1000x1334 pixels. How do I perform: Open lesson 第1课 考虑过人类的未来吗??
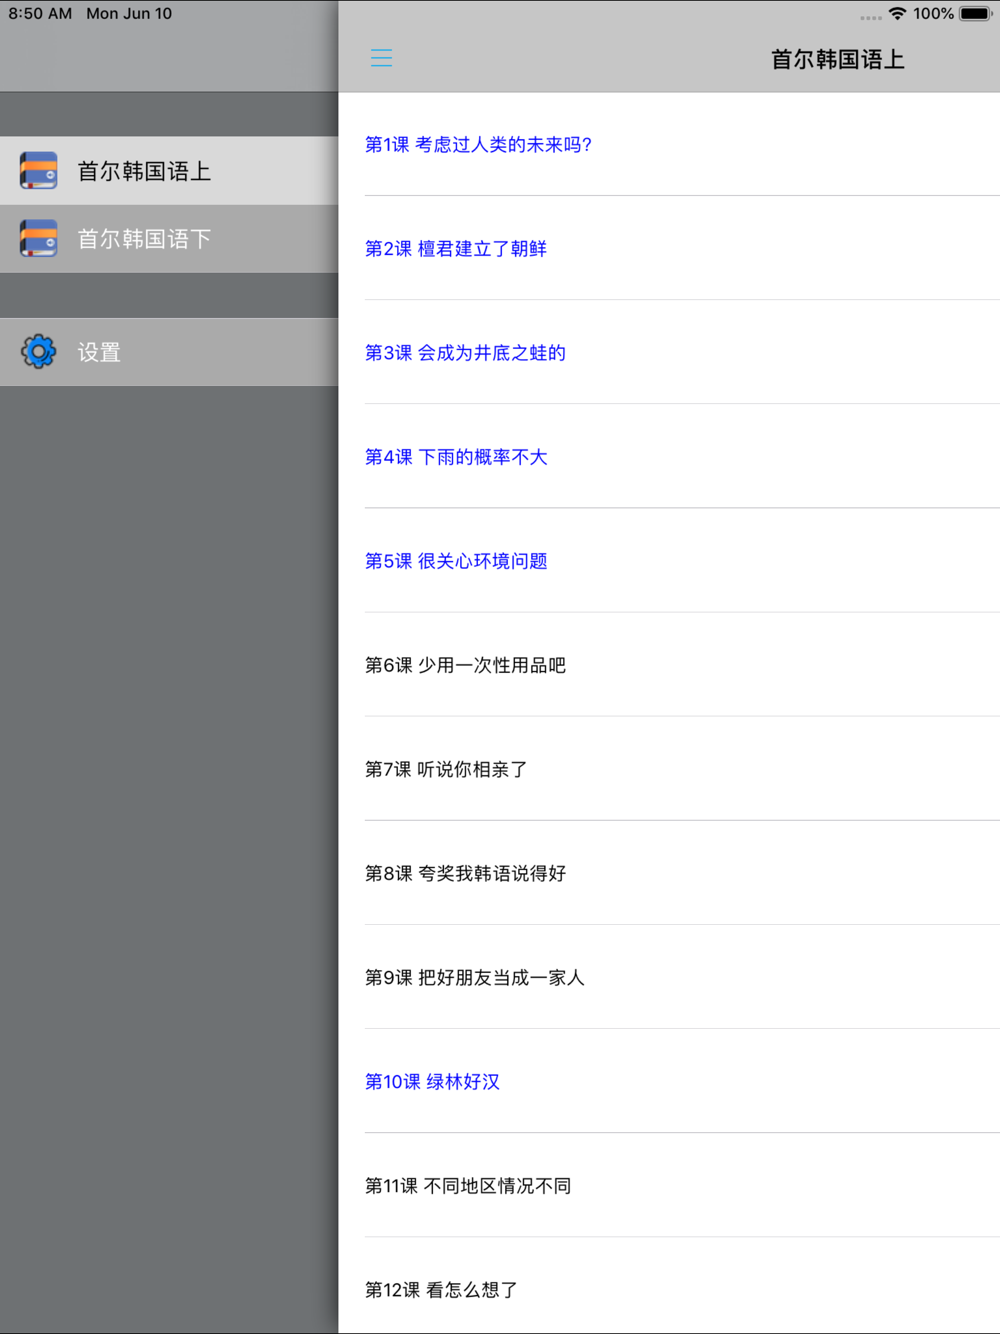pos(669,144)
